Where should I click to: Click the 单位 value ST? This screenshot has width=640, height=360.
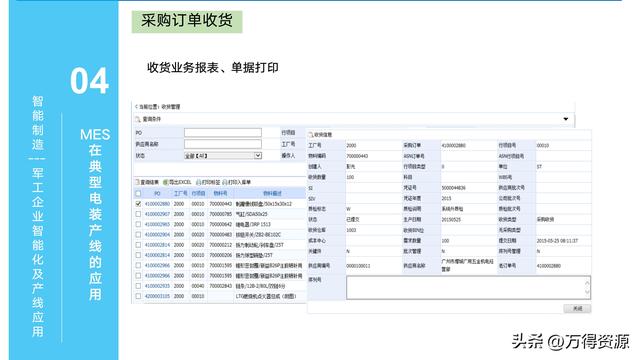coord(539,167)
